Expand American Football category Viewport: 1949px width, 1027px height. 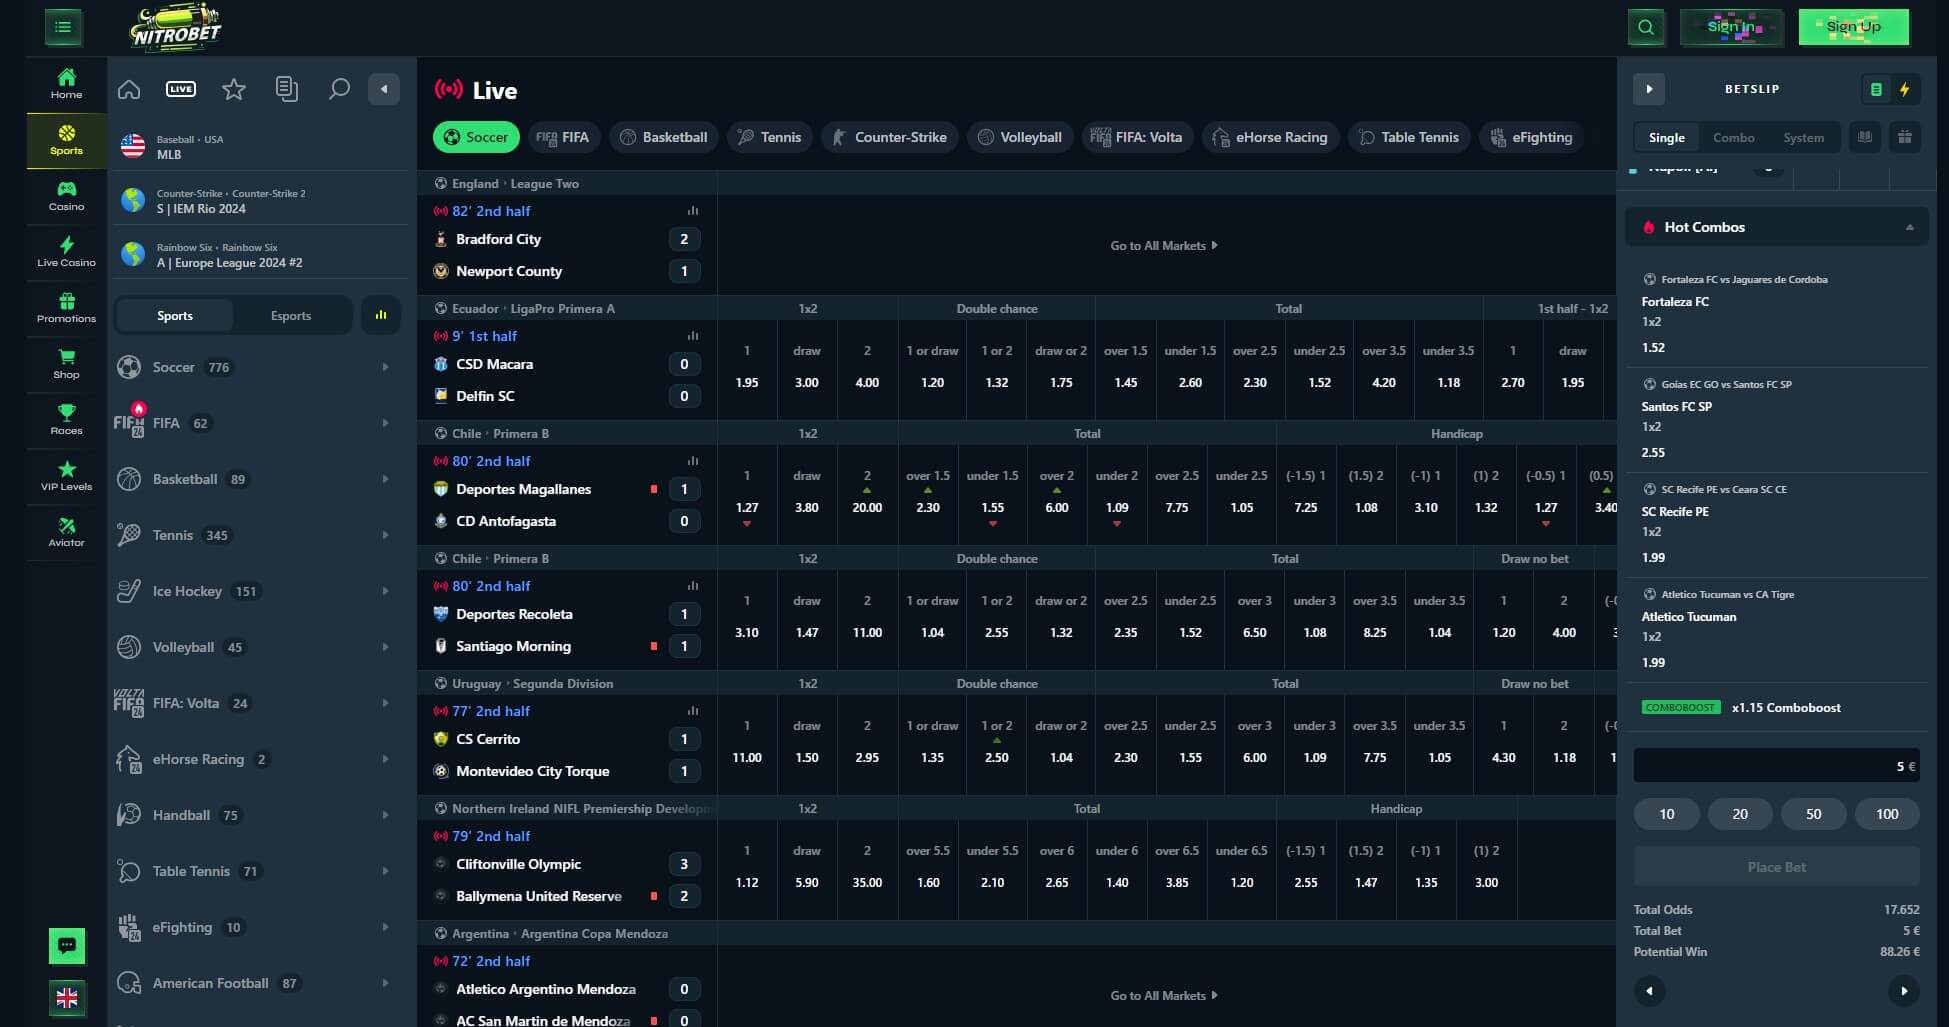pos(262,983)
